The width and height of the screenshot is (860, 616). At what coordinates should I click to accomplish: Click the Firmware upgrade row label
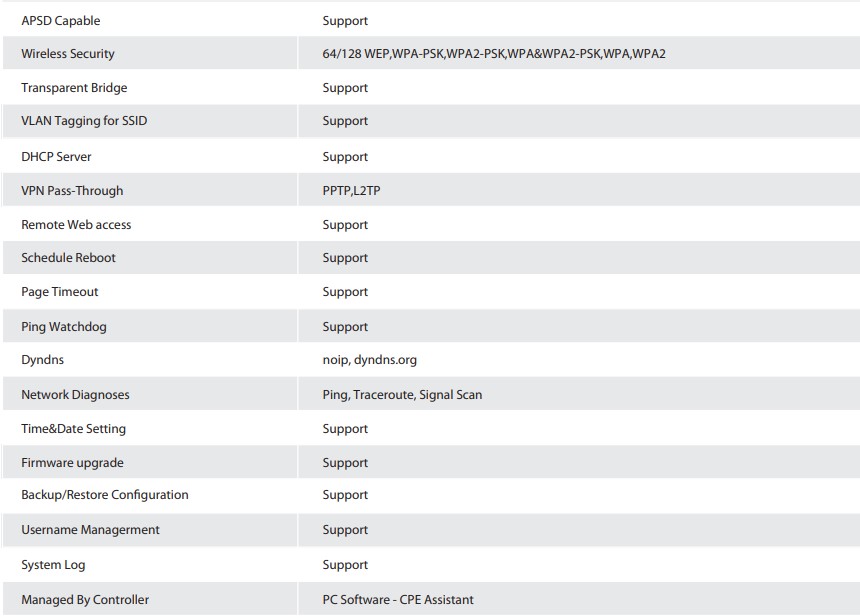[72, 463]
